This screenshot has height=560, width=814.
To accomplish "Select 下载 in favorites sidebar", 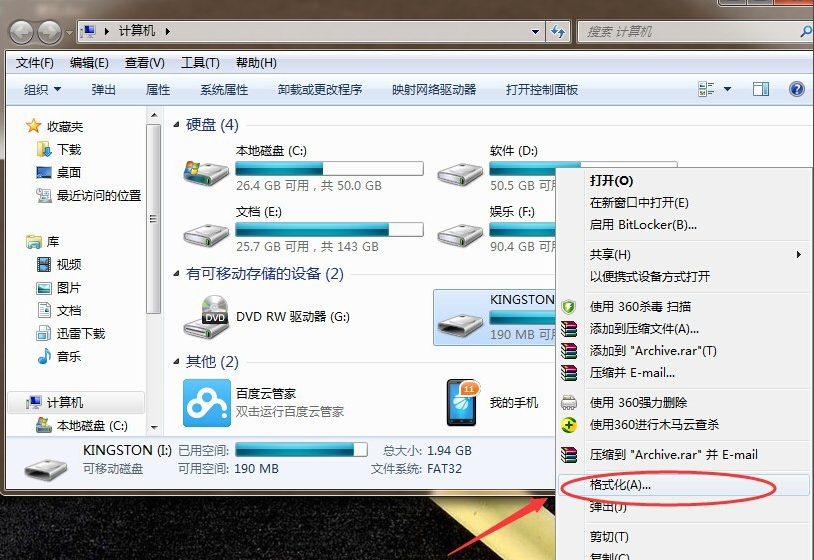I will (68, 149).
